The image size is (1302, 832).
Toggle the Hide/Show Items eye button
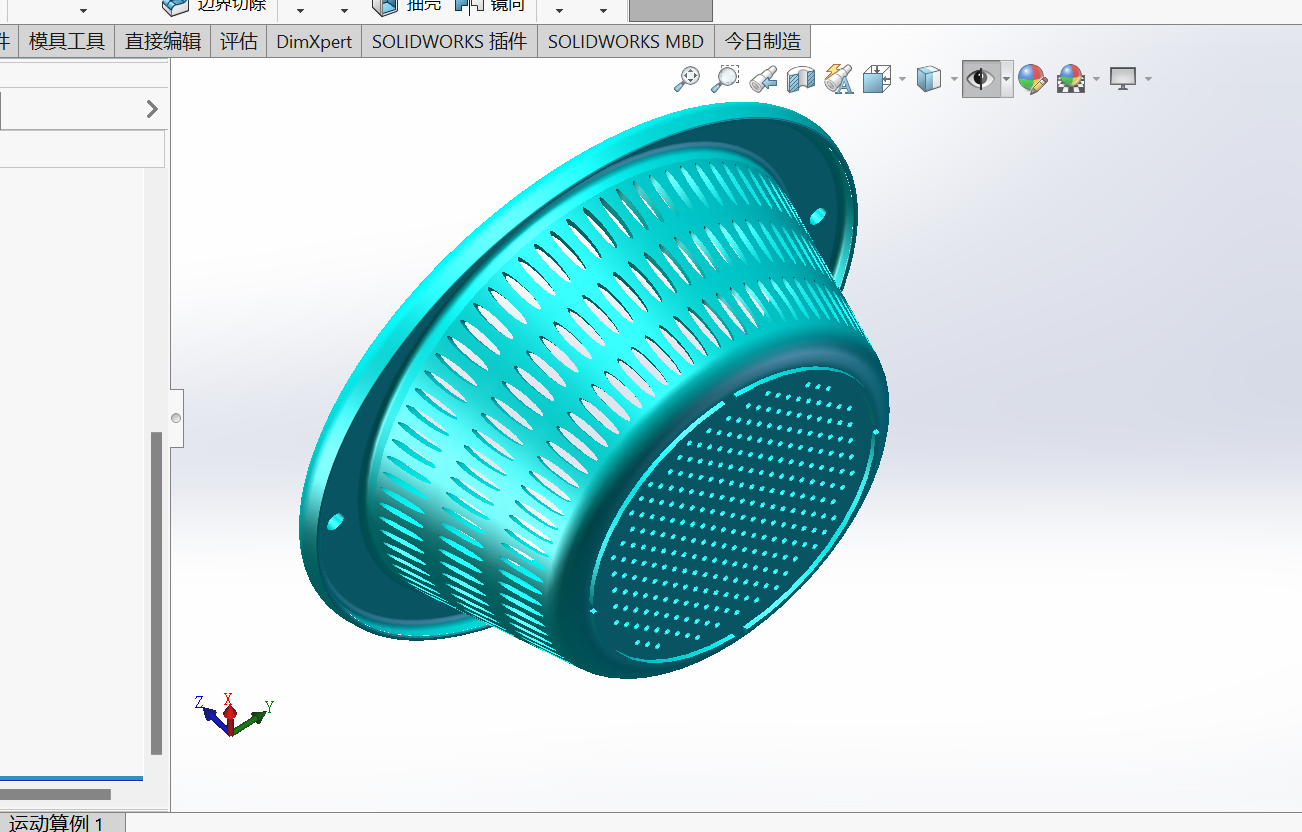coord(981,79)
